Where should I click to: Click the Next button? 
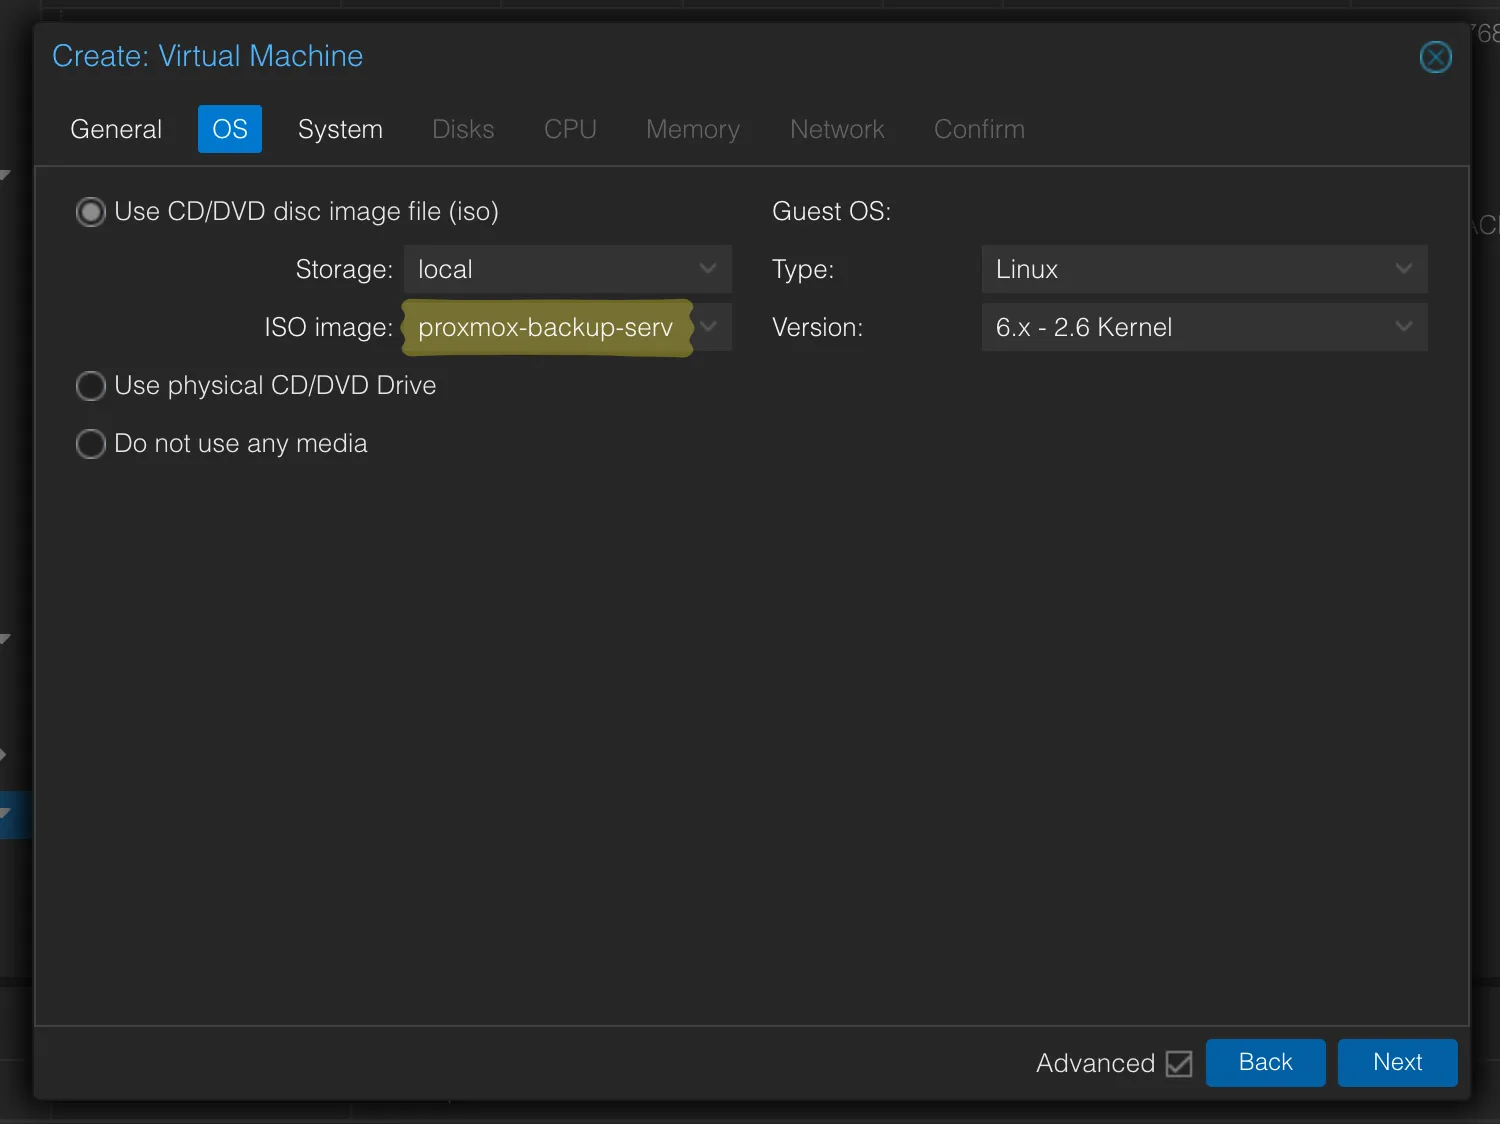click(1398, 1062)
